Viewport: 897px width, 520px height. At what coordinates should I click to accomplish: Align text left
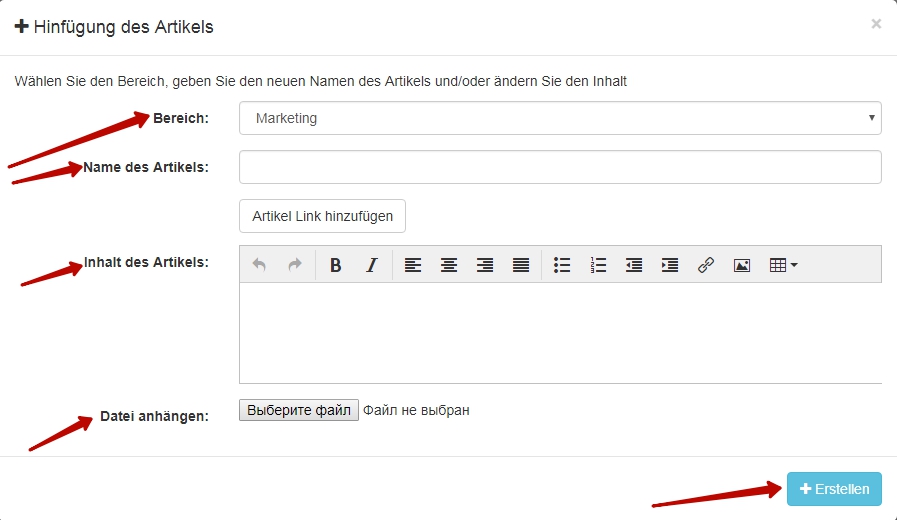point(413,265)
